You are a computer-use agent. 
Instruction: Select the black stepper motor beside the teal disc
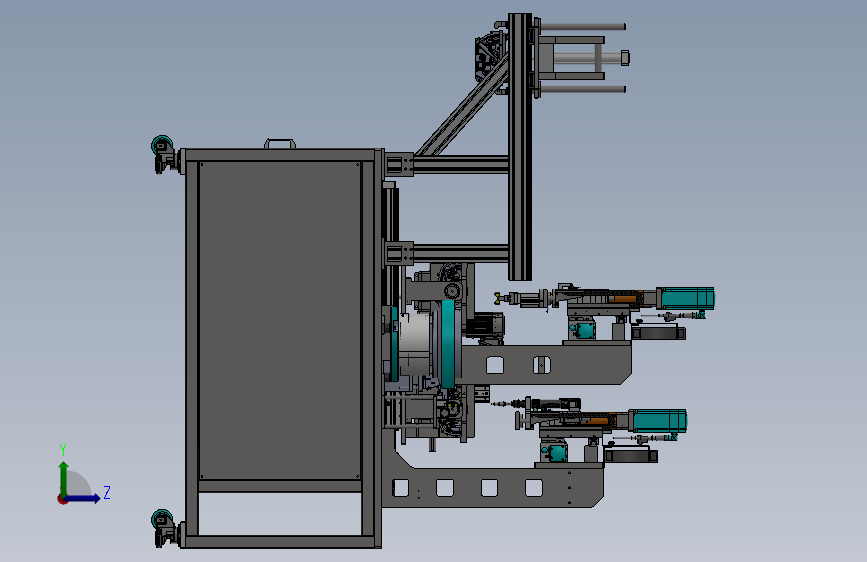pyautogui.click(x=485, y=325)
